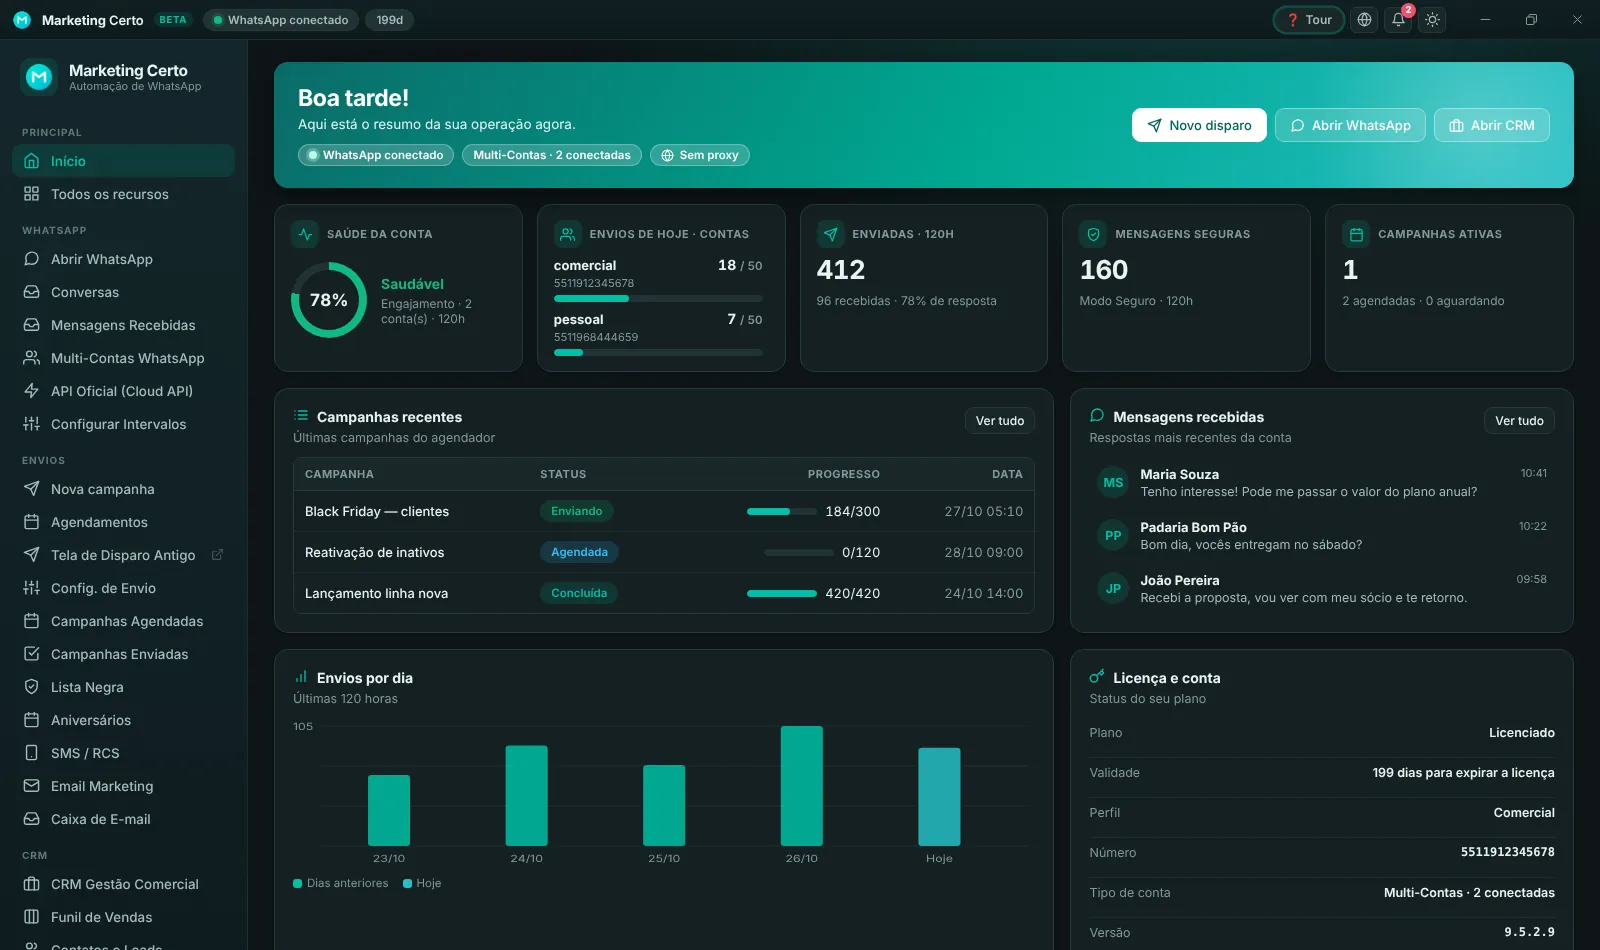Screen dimensions: 1600x950
Task: Click the 78% health ring gauge
Action: 329,300
